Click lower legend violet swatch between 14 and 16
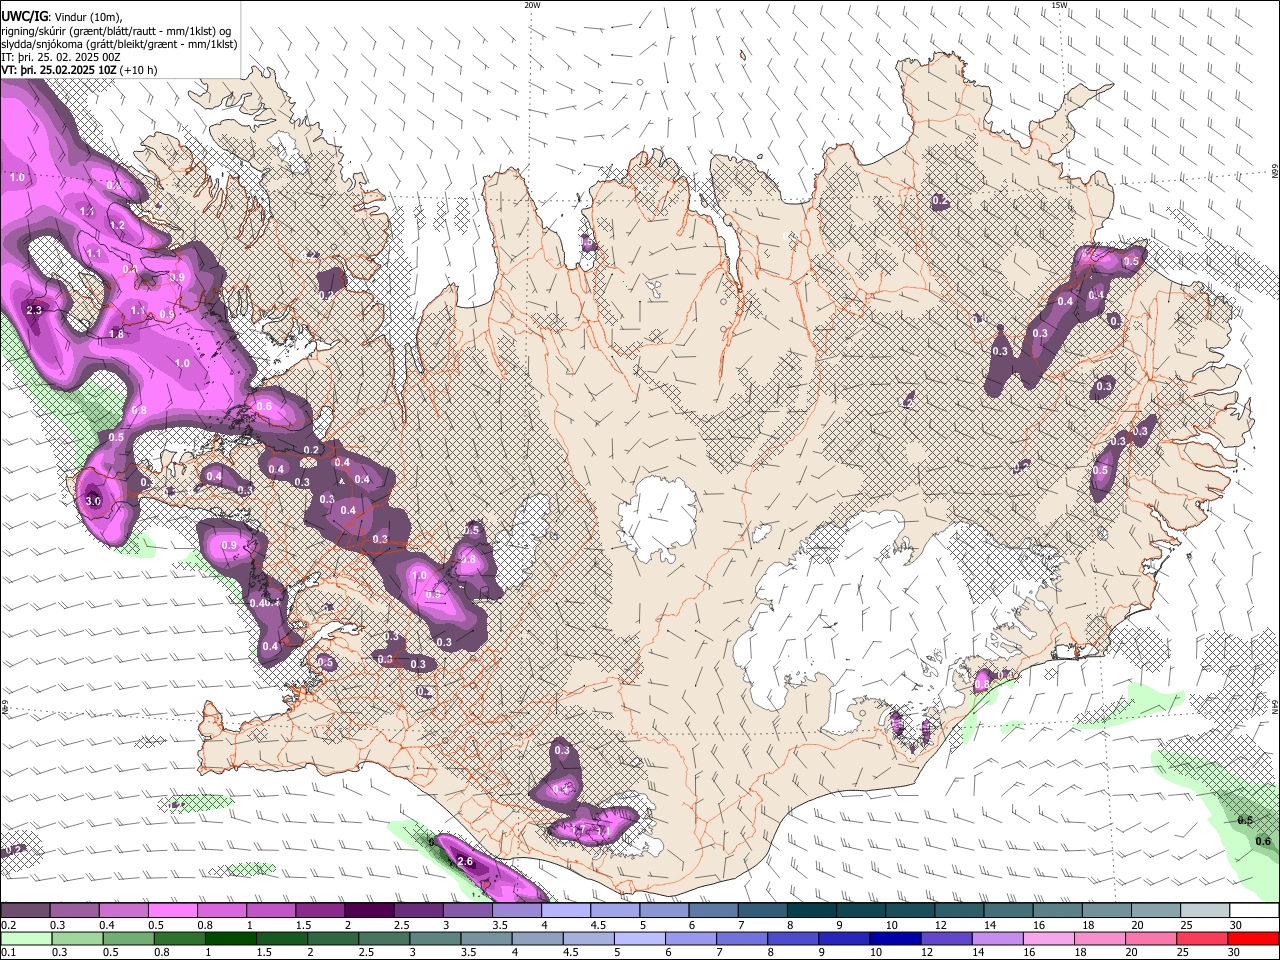 tap(998, 939)
